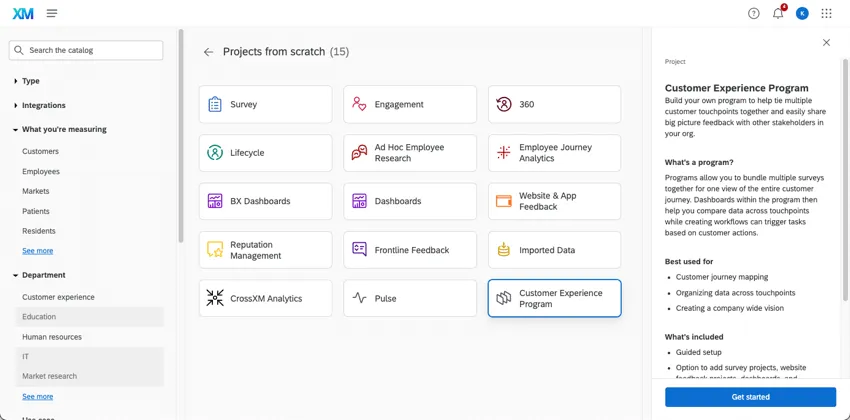Close the project details panel
The image size is (850, 420).
(826, 43)
